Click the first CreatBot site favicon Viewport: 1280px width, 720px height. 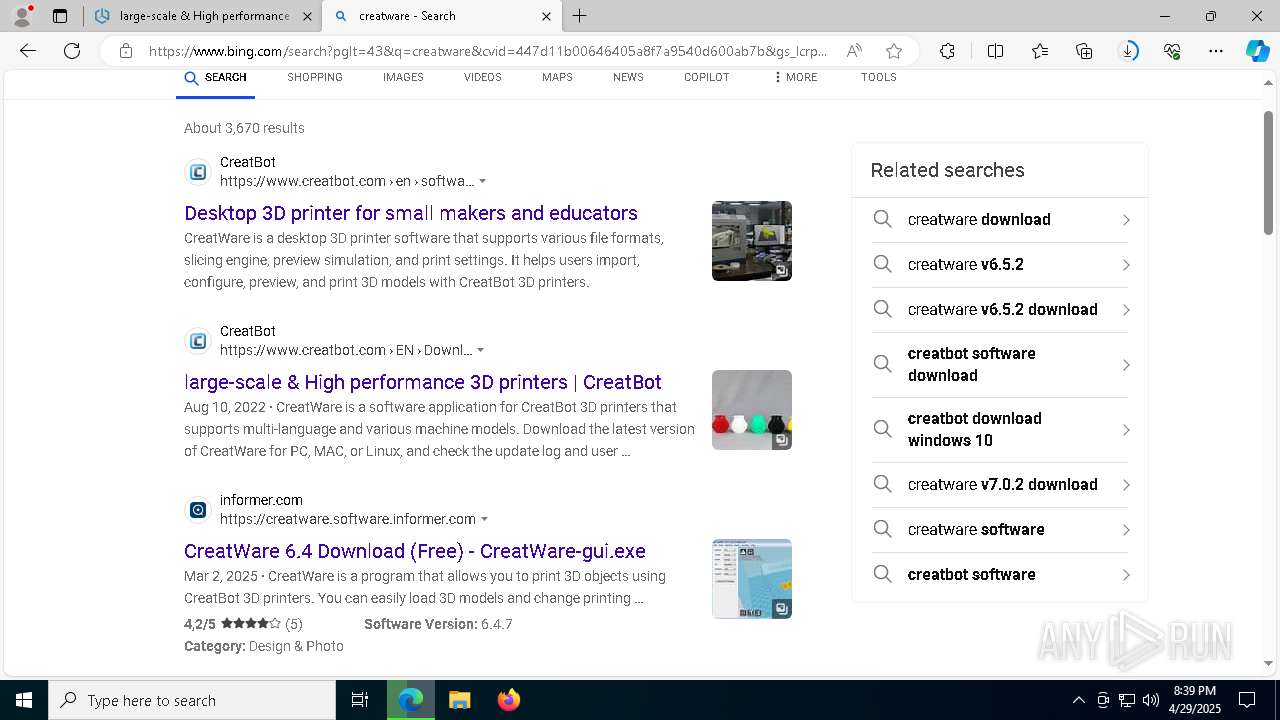(x=198, y=172)
